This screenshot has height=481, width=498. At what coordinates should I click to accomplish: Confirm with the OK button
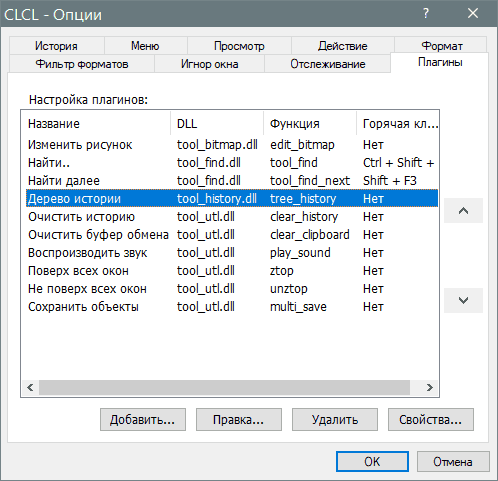tap(372, 462)
